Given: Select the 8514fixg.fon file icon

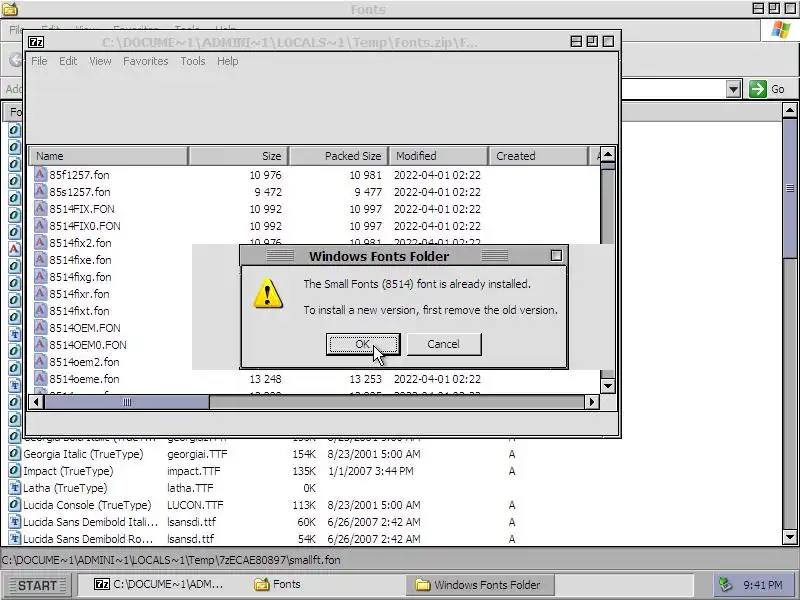Looking at the screenshot, I should click(40, 277).
